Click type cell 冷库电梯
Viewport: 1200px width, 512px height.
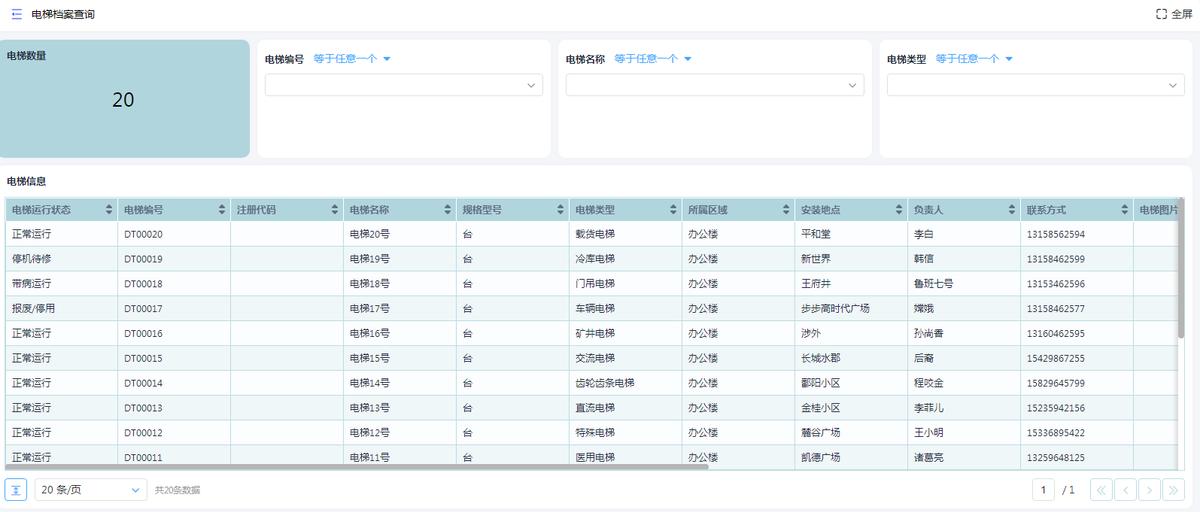tap(595, 259)
